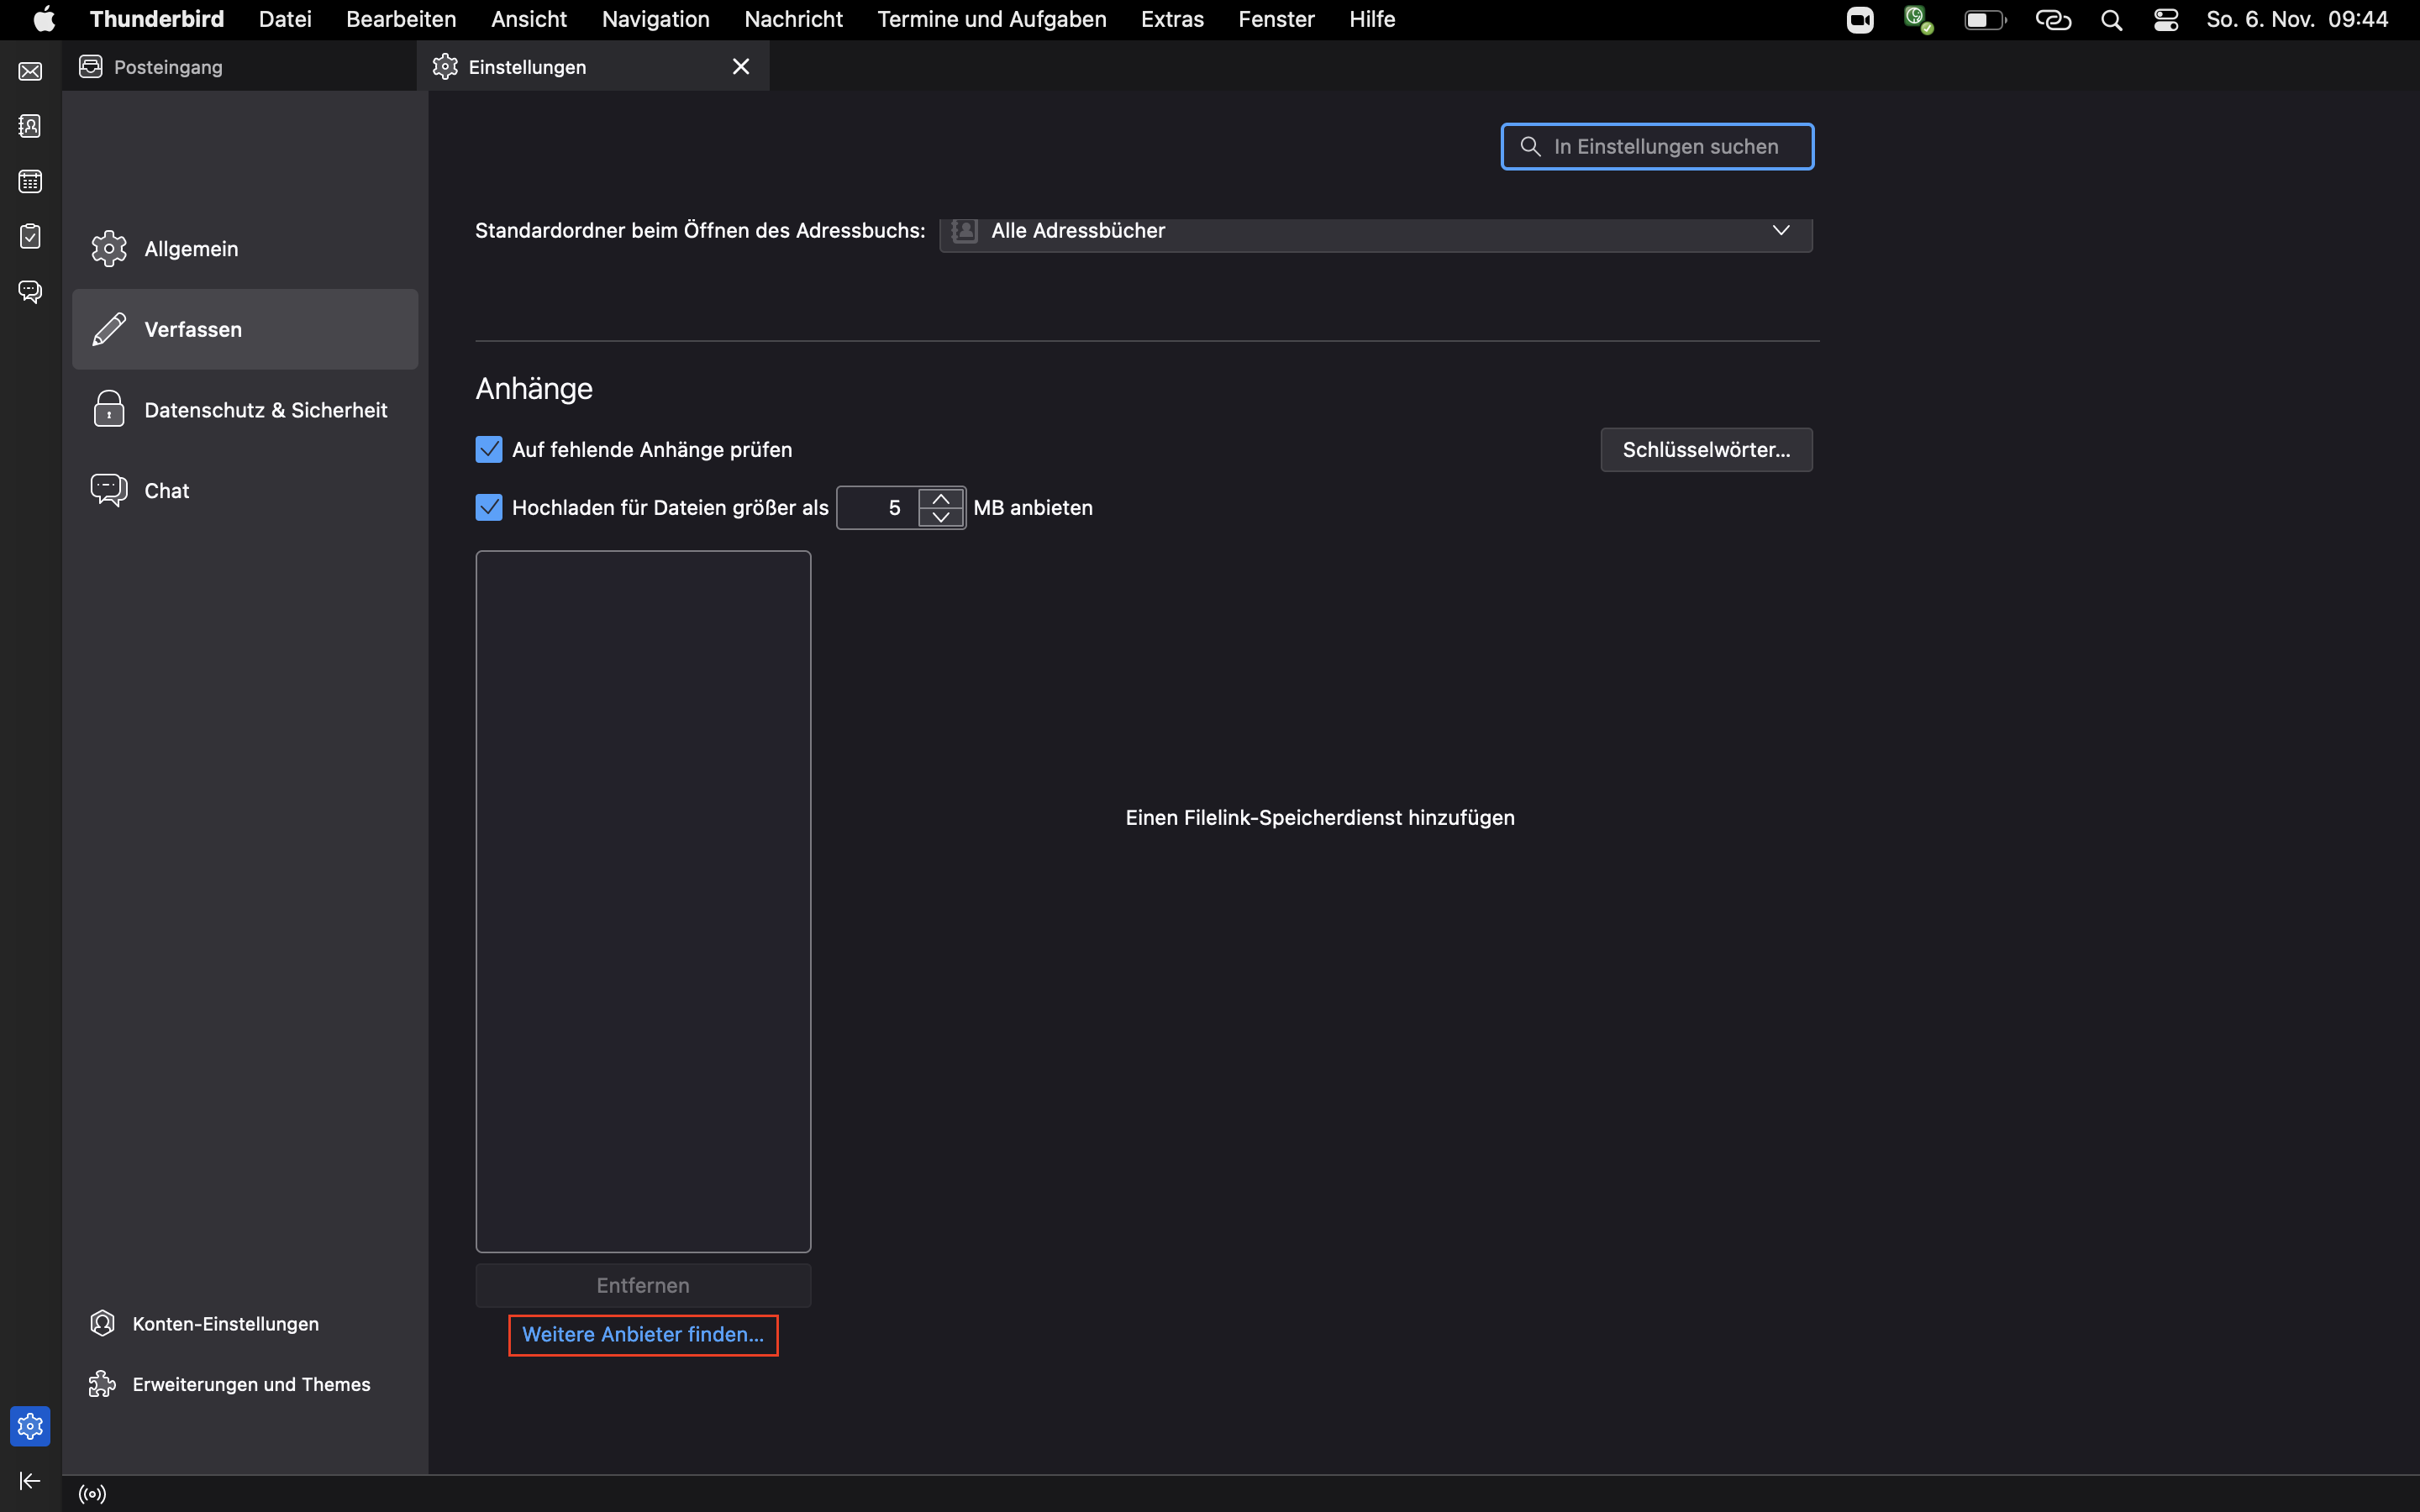Open the Mail space icon
This screenshot has width=2420, height=1512.
pyautogui.click(x=30, y=72)
